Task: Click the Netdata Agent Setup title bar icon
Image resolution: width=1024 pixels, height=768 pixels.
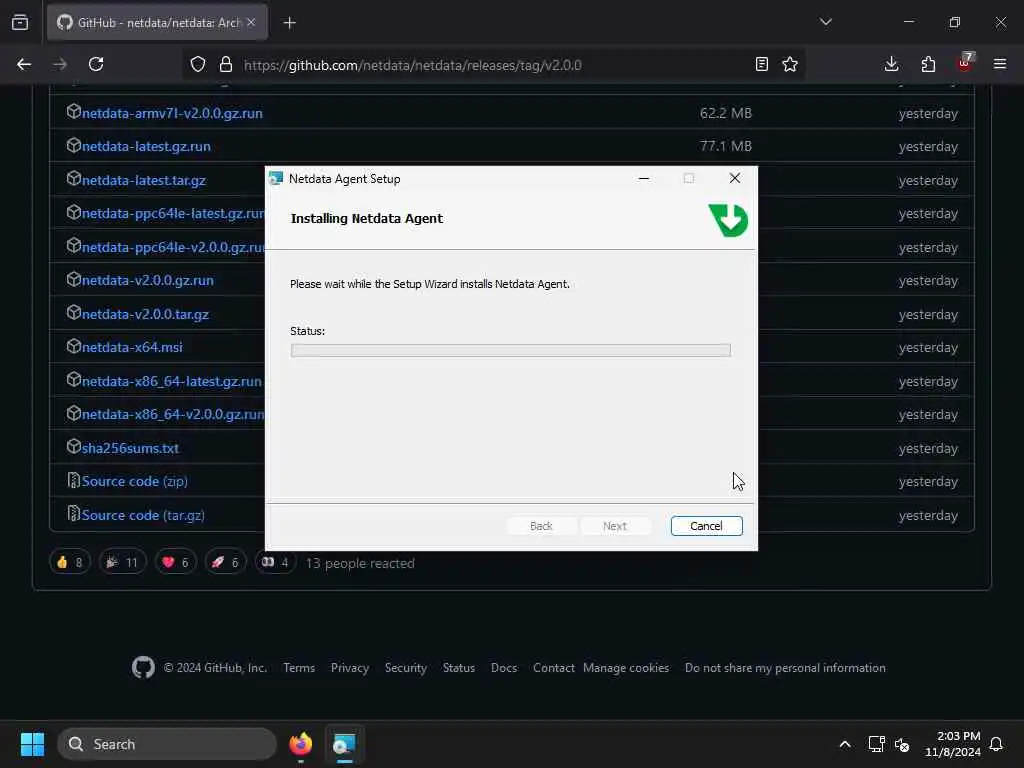Action: coord(276,178)
